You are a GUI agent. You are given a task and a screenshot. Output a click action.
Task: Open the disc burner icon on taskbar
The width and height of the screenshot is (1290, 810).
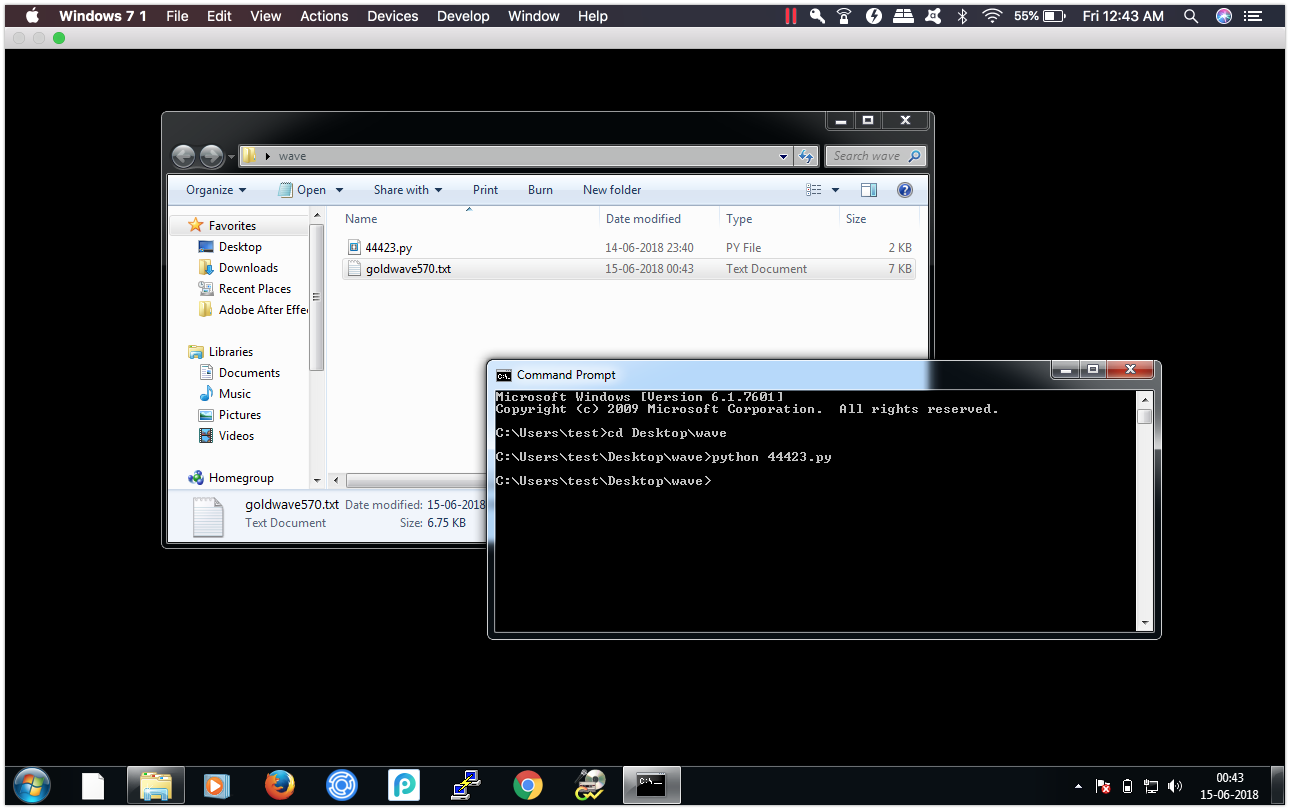point(590,785)
